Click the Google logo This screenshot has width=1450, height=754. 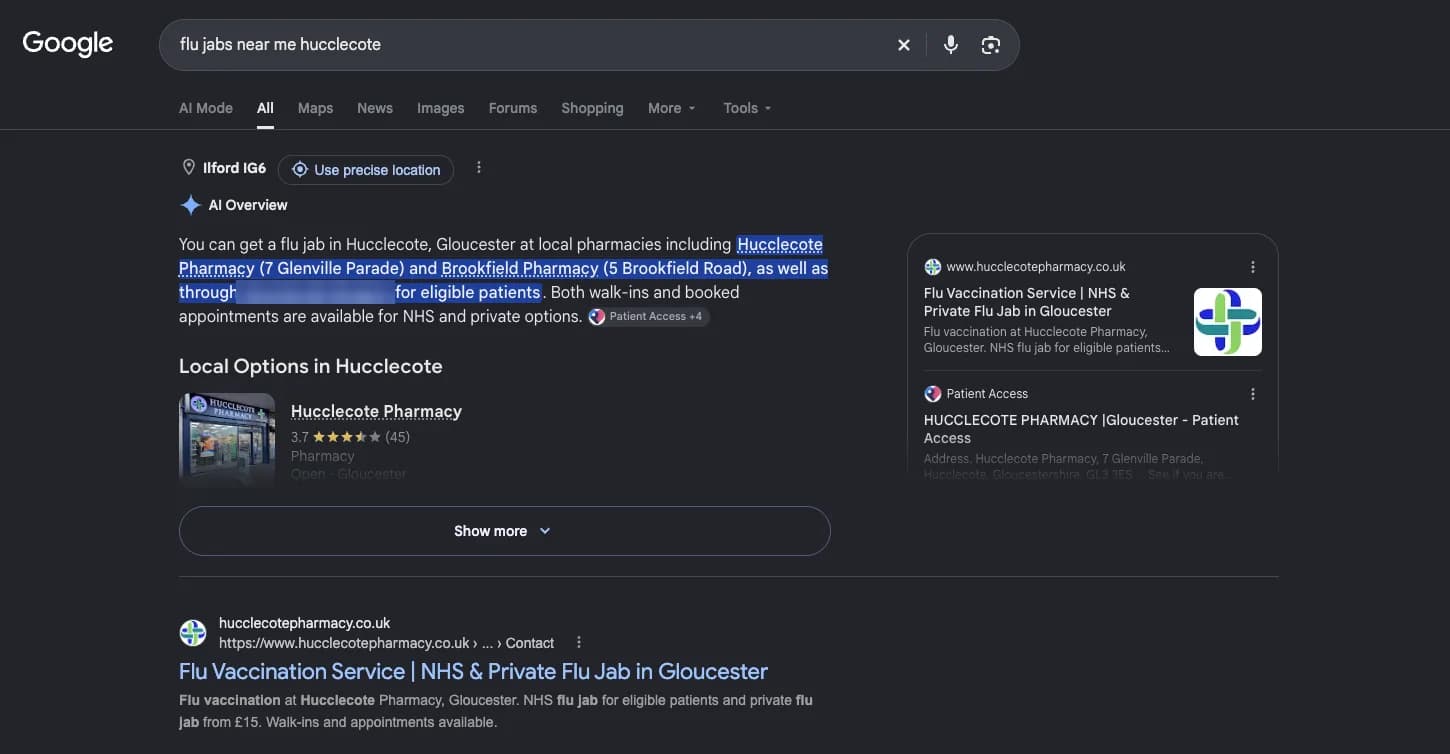coord(68,44)
